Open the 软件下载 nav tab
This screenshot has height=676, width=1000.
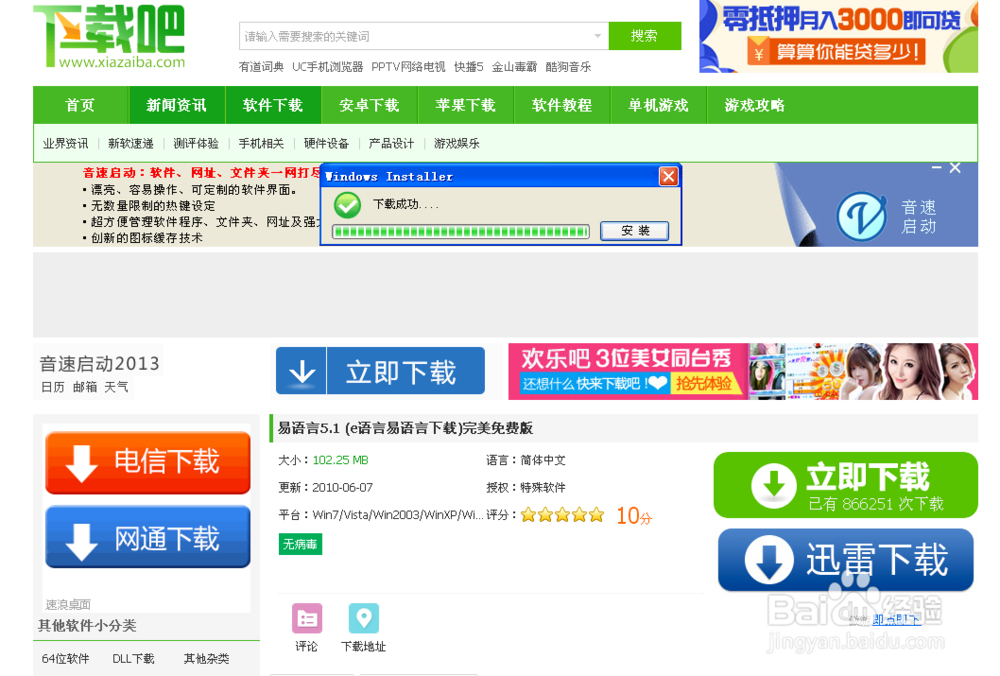pyautogui.click(x=273, y=105)
